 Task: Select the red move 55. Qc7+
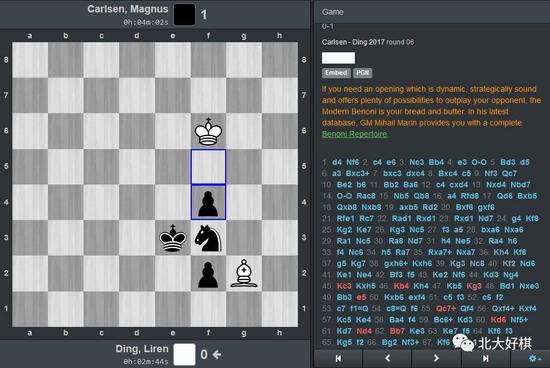pyautogui.click(x=445, y=308)
